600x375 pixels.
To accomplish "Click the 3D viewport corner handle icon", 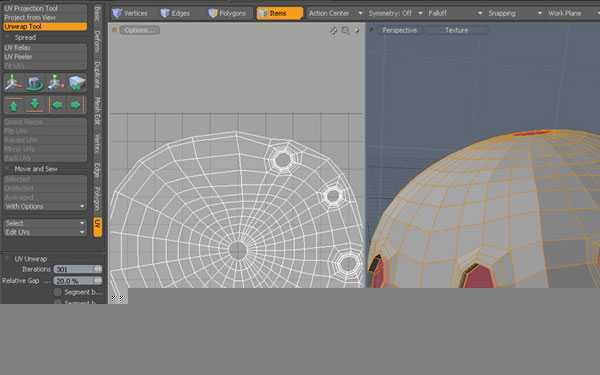I will (x=371, y=29).
